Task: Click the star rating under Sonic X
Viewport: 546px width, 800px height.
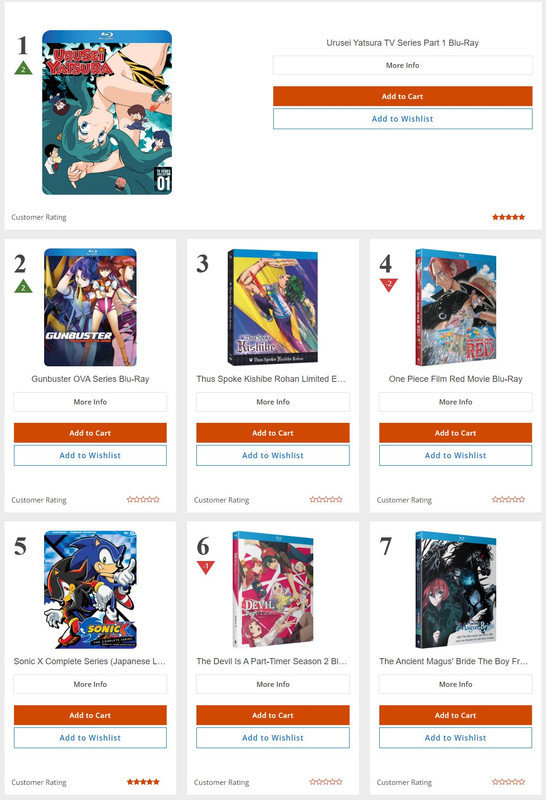Action: (x=143, y=782)
